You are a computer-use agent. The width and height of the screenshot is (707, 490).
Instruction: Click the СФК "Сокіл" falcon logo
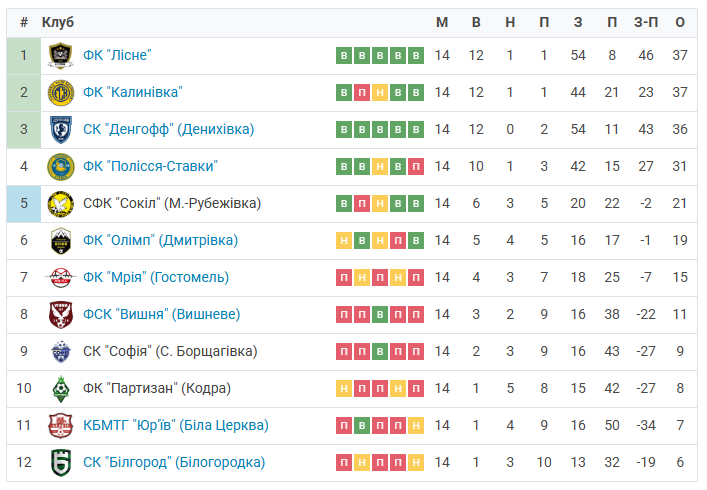[x=61, y=204]
